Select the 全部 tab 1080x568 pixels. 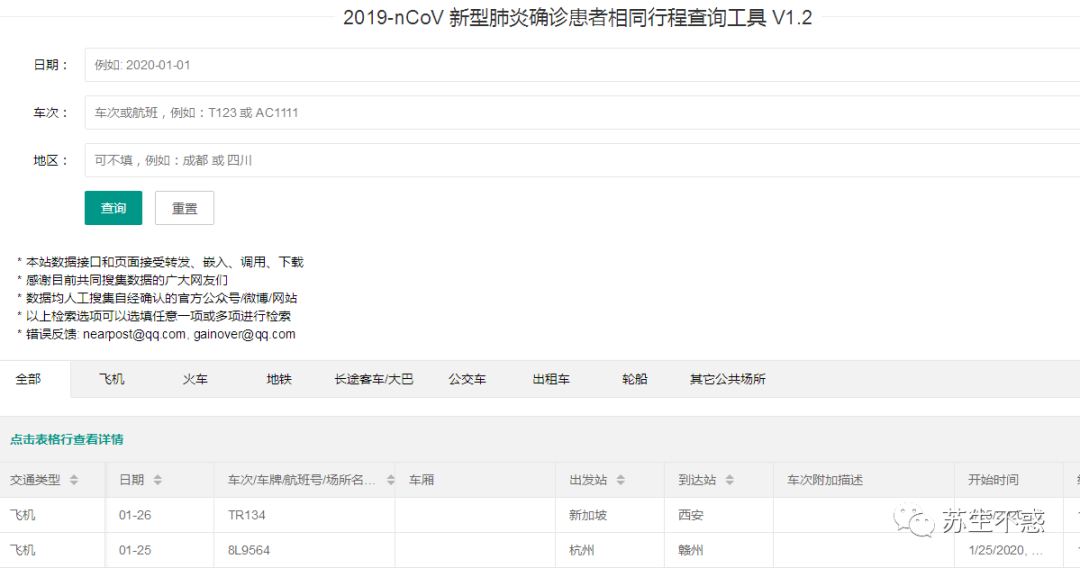coord(28,379)
